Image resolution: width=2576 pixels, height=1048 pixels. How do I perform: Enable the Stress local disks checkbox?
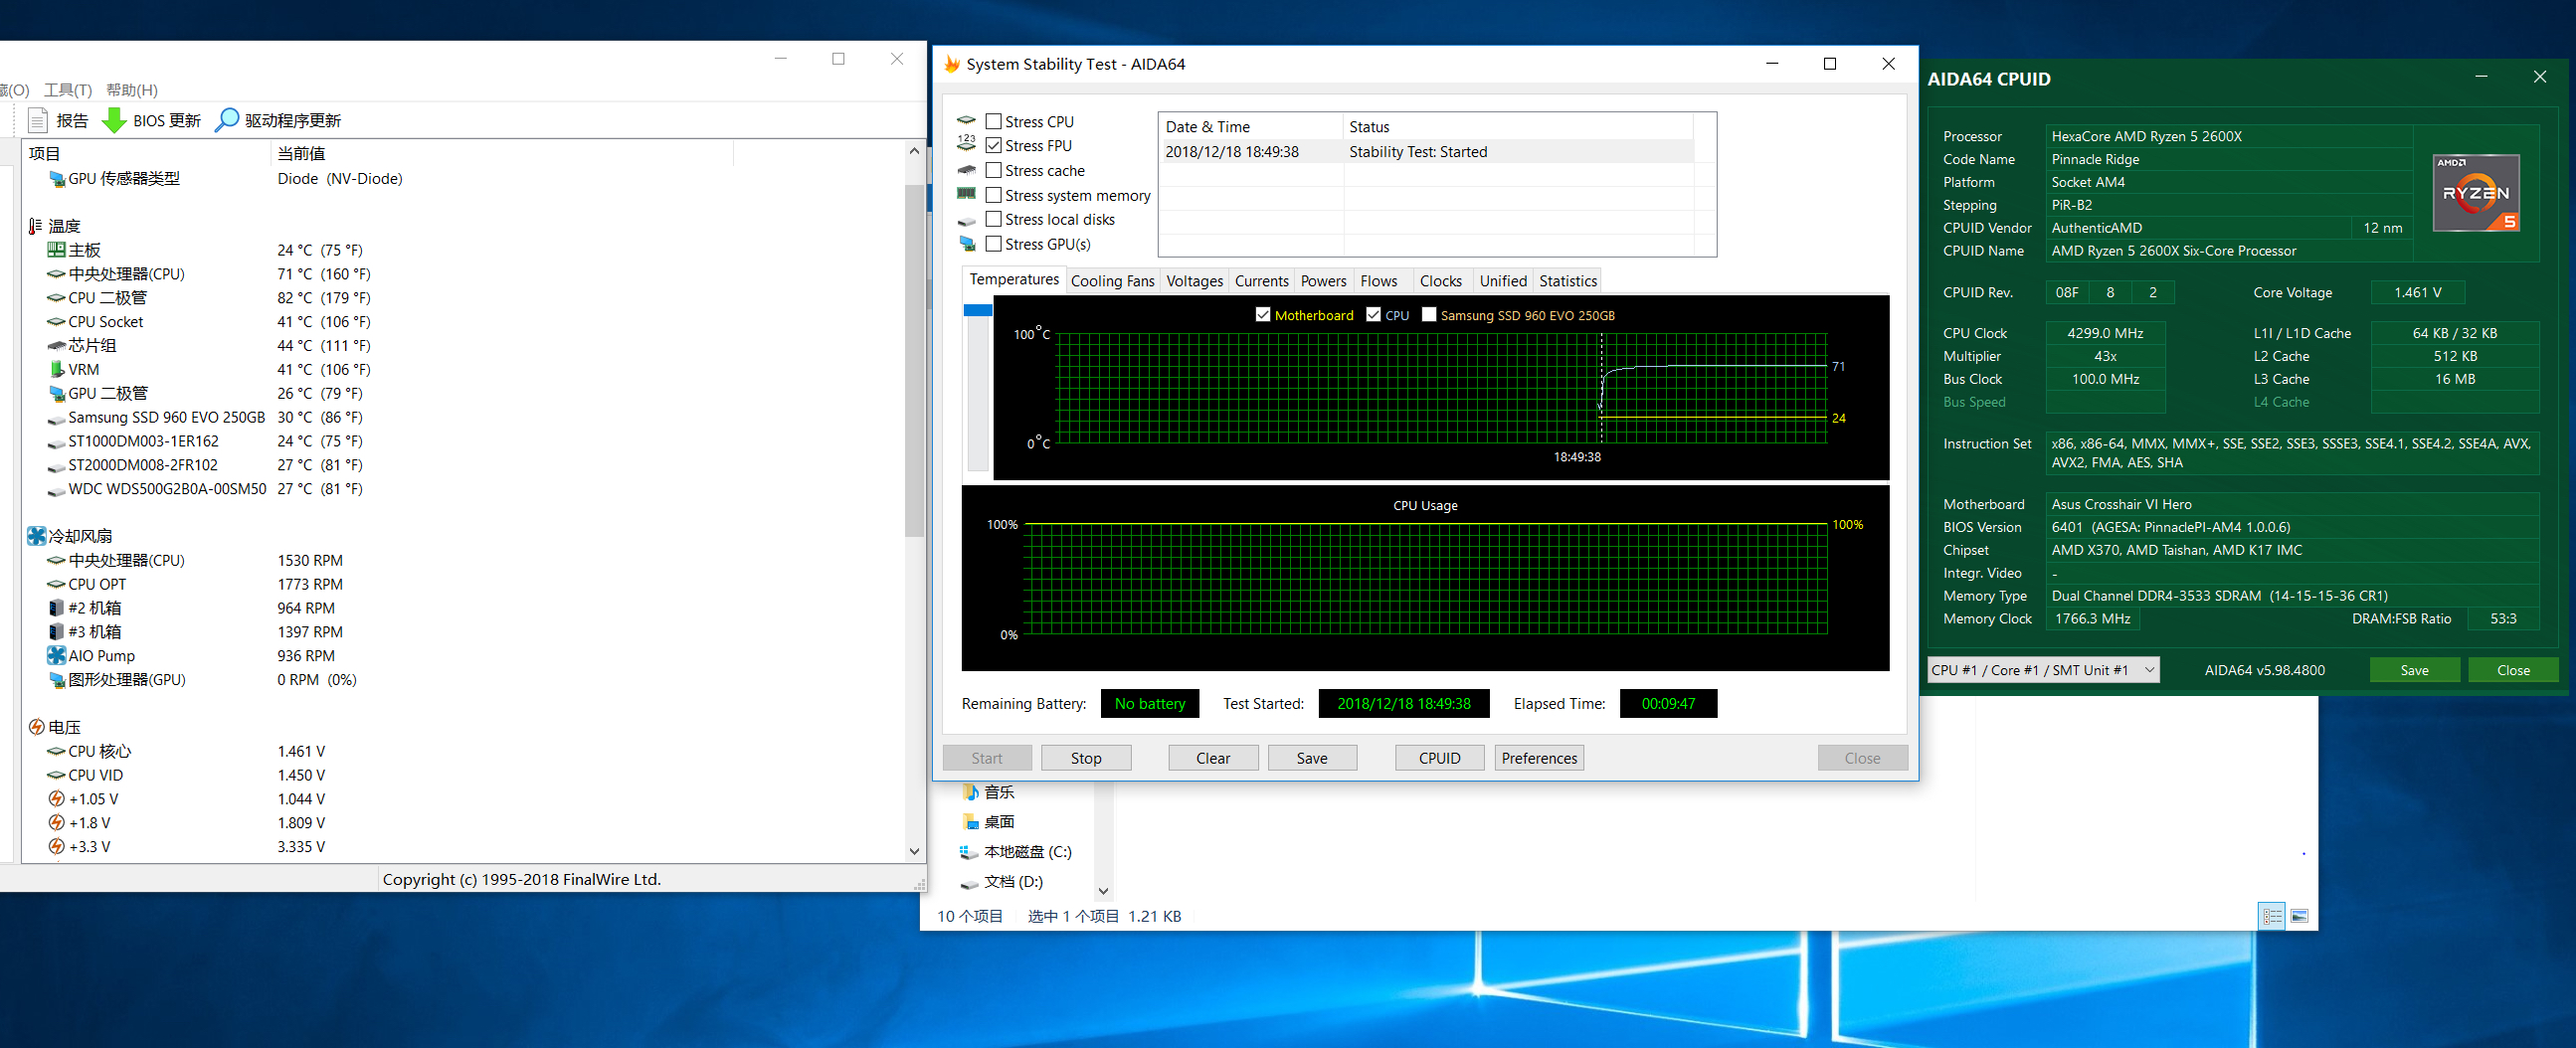pos(993,219)
